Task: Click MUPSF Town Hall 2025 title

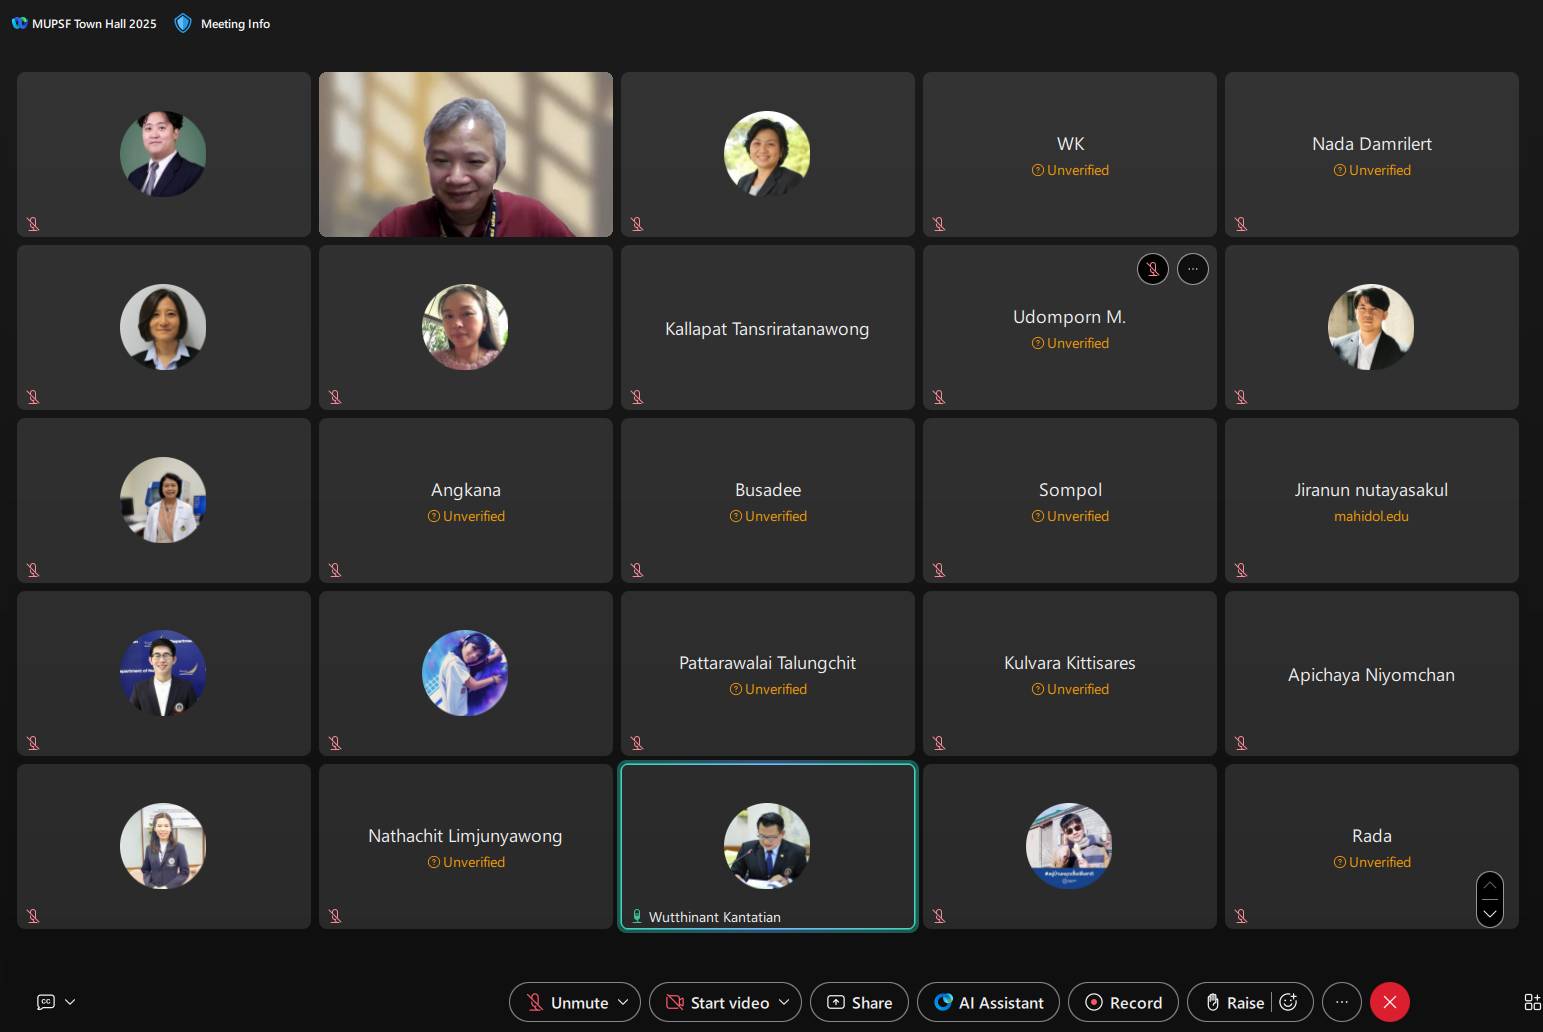Action: pos(94,24)
